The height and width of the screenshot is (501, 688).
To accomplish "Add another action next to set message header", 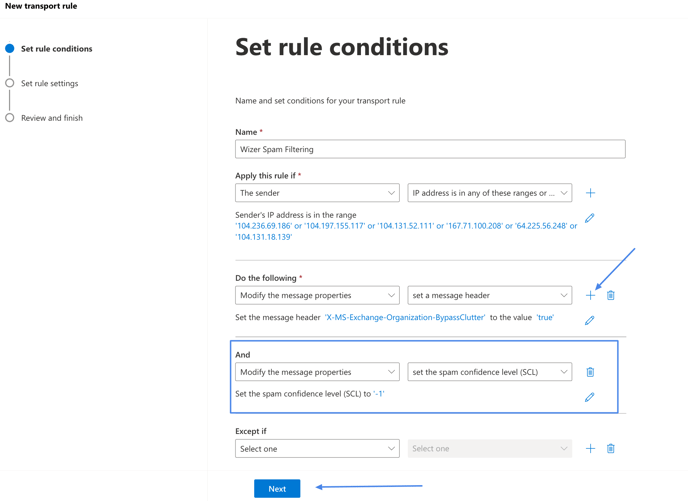I will click(590, 295).
